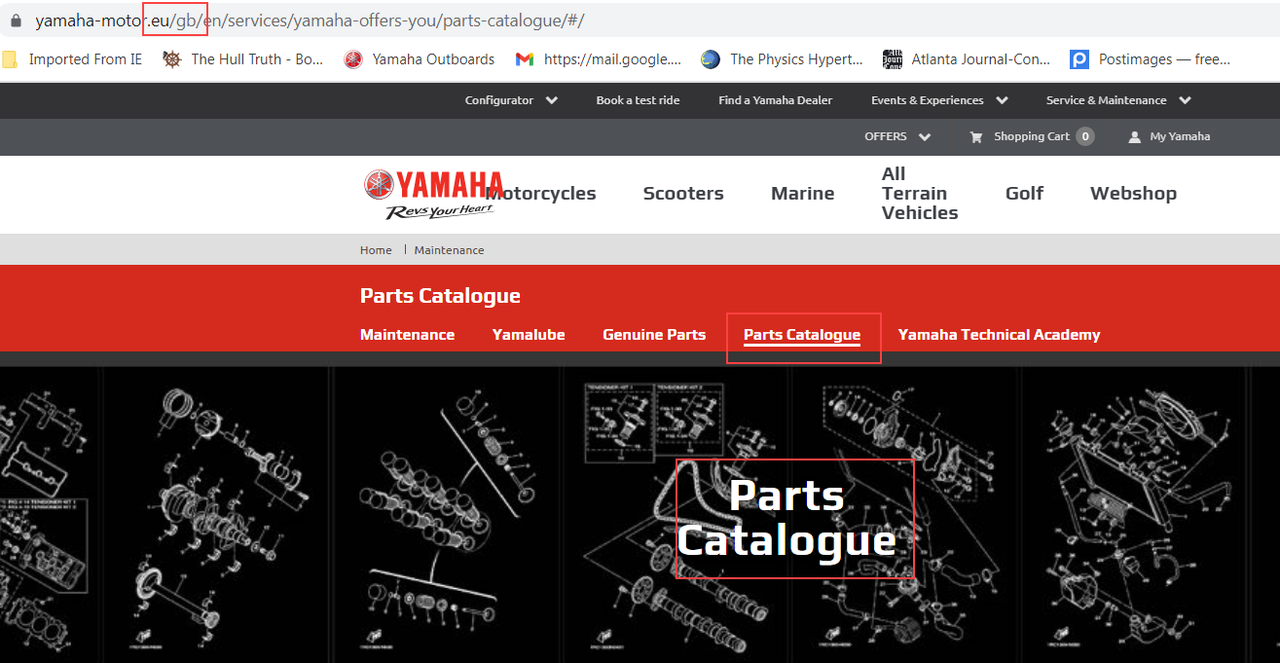Click the radiator exploded diagram thumbnail

pyautogui.click(x=1133, y=515)
